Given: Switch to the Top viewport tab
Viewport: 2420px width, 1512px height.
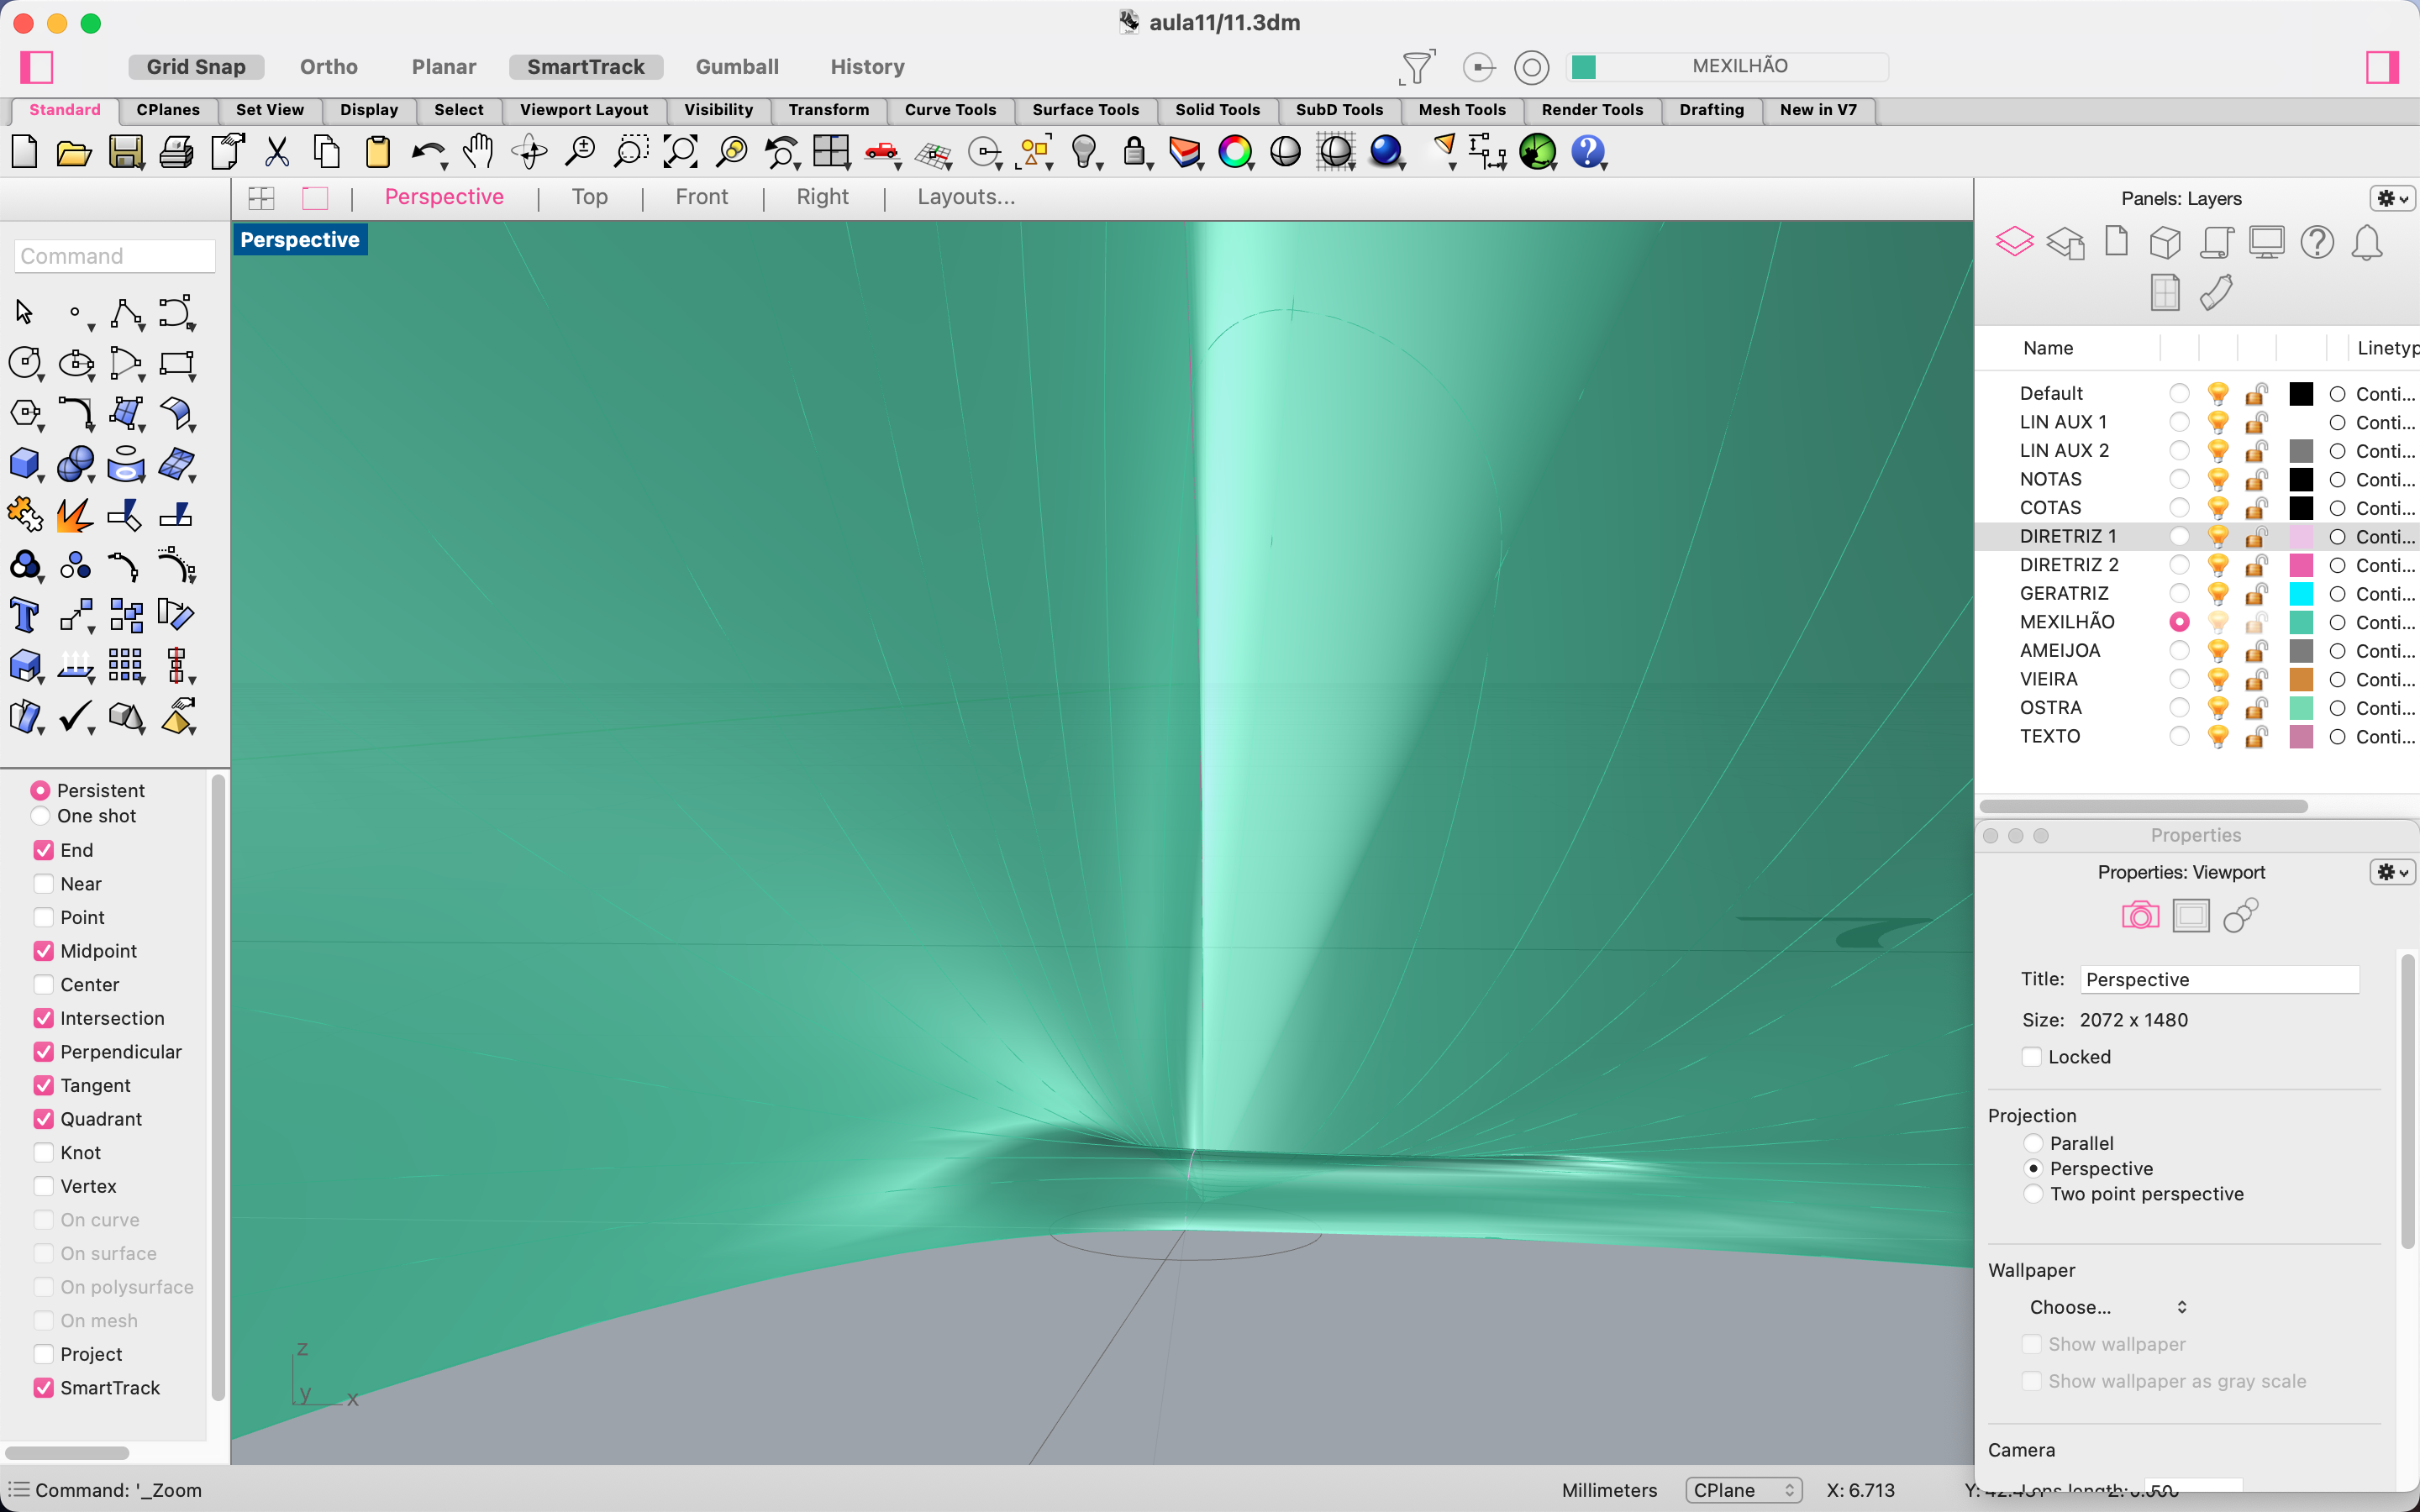Looking at the screenshot, I should click(x=589, y=197).
